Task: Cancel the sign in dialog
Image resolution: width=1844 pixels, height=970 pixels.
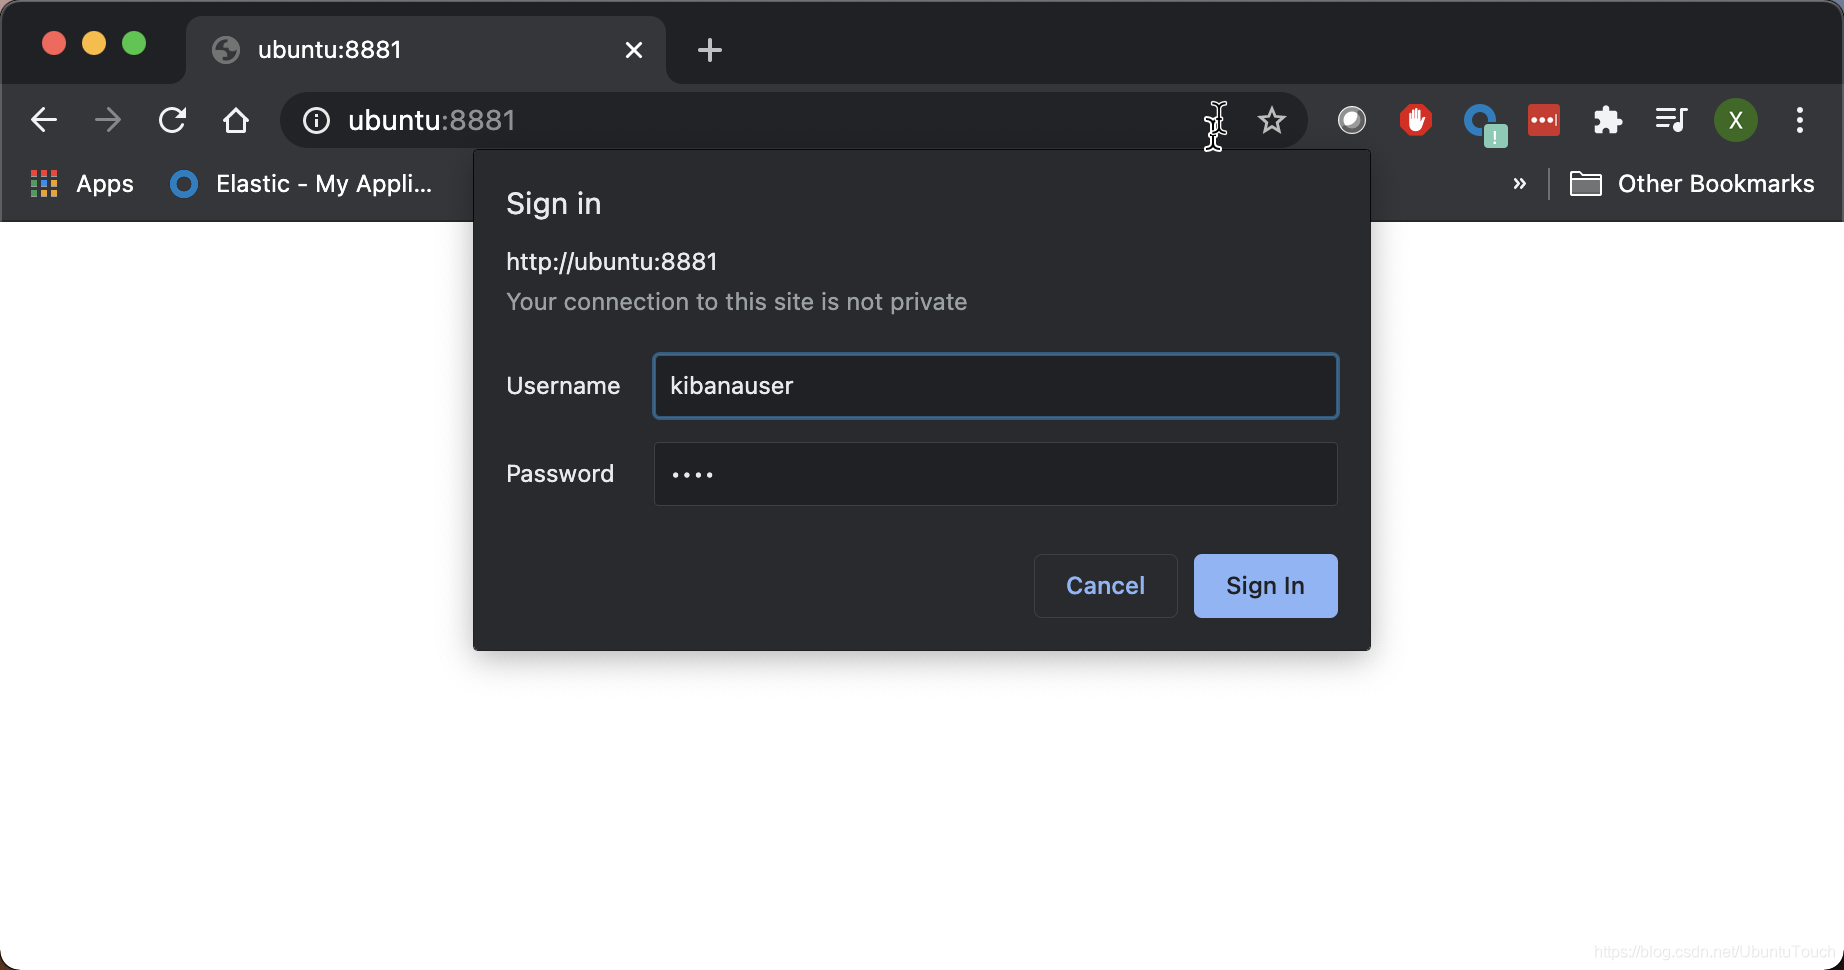Action: [1106, 586]
